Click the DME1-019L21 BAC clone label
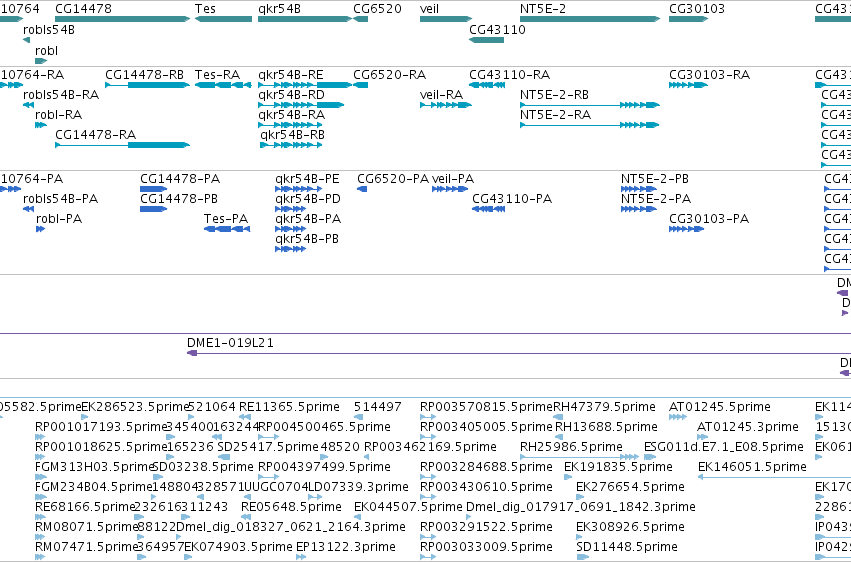The image size is (851, 562). click(230, 343)
